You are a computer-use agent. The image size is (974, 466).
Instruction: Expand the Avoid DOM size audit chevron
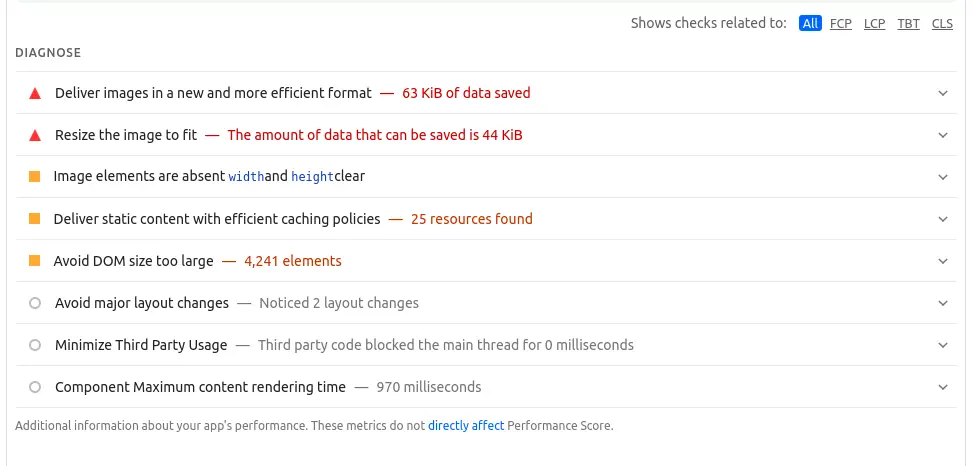(x=942, y=261)
